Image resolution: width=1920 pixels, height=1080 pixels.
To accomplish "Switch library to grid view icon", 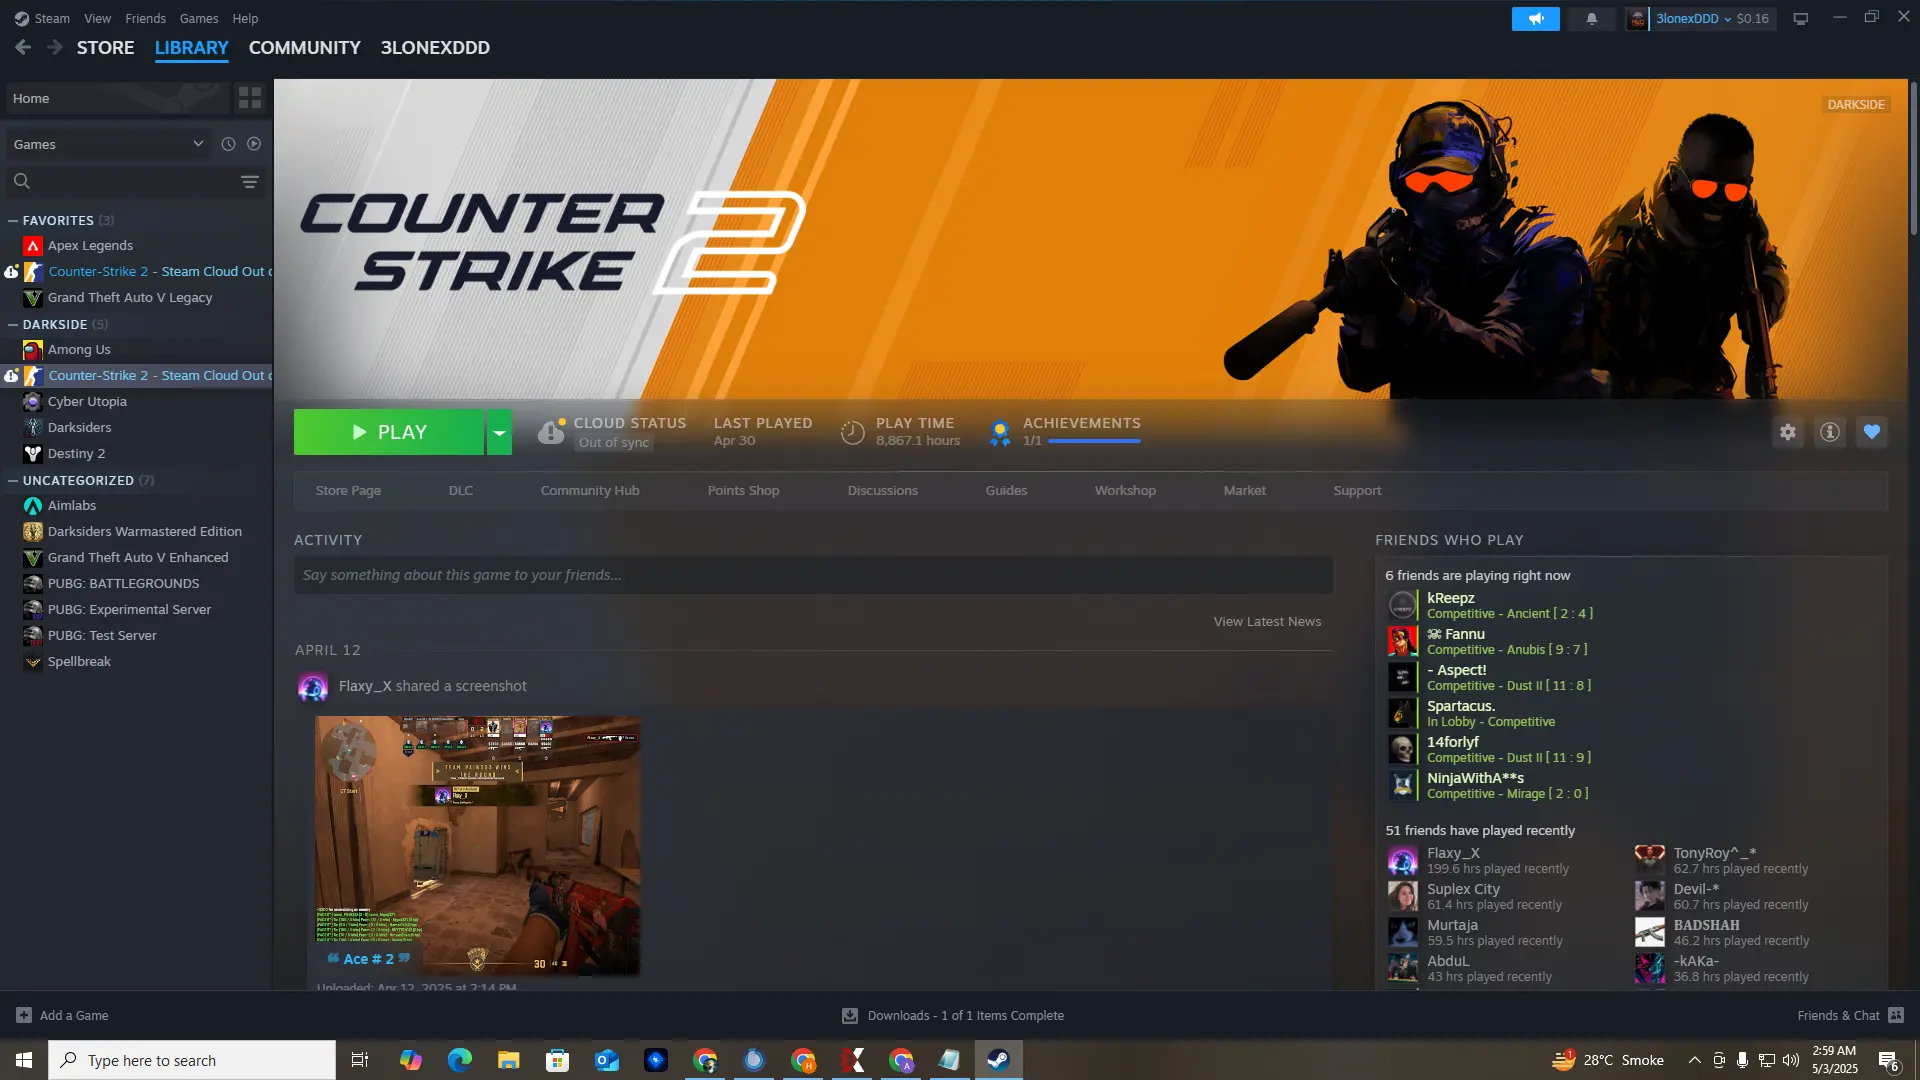I will point(249,98).
